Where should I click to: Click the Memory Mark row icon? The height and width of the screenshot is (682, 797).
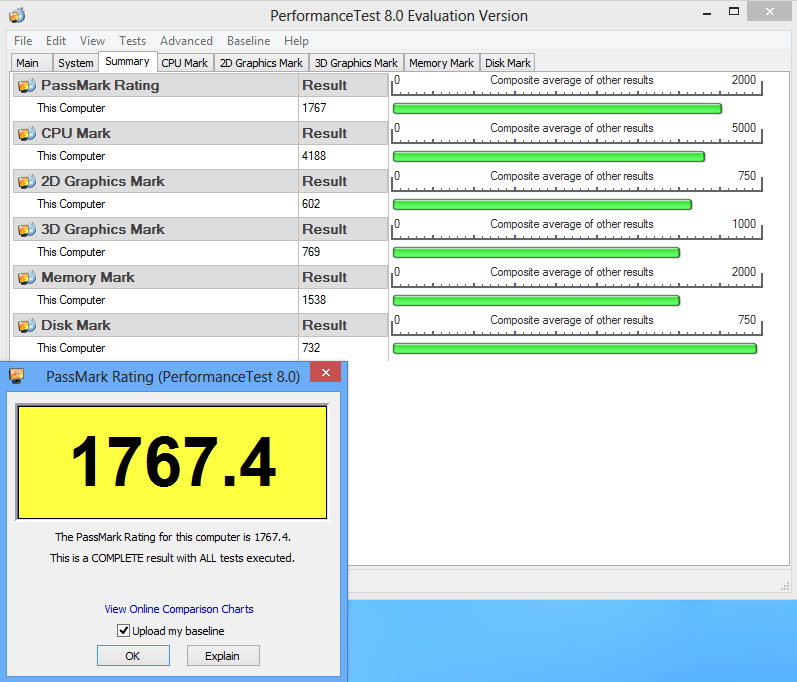click(27, 277)
